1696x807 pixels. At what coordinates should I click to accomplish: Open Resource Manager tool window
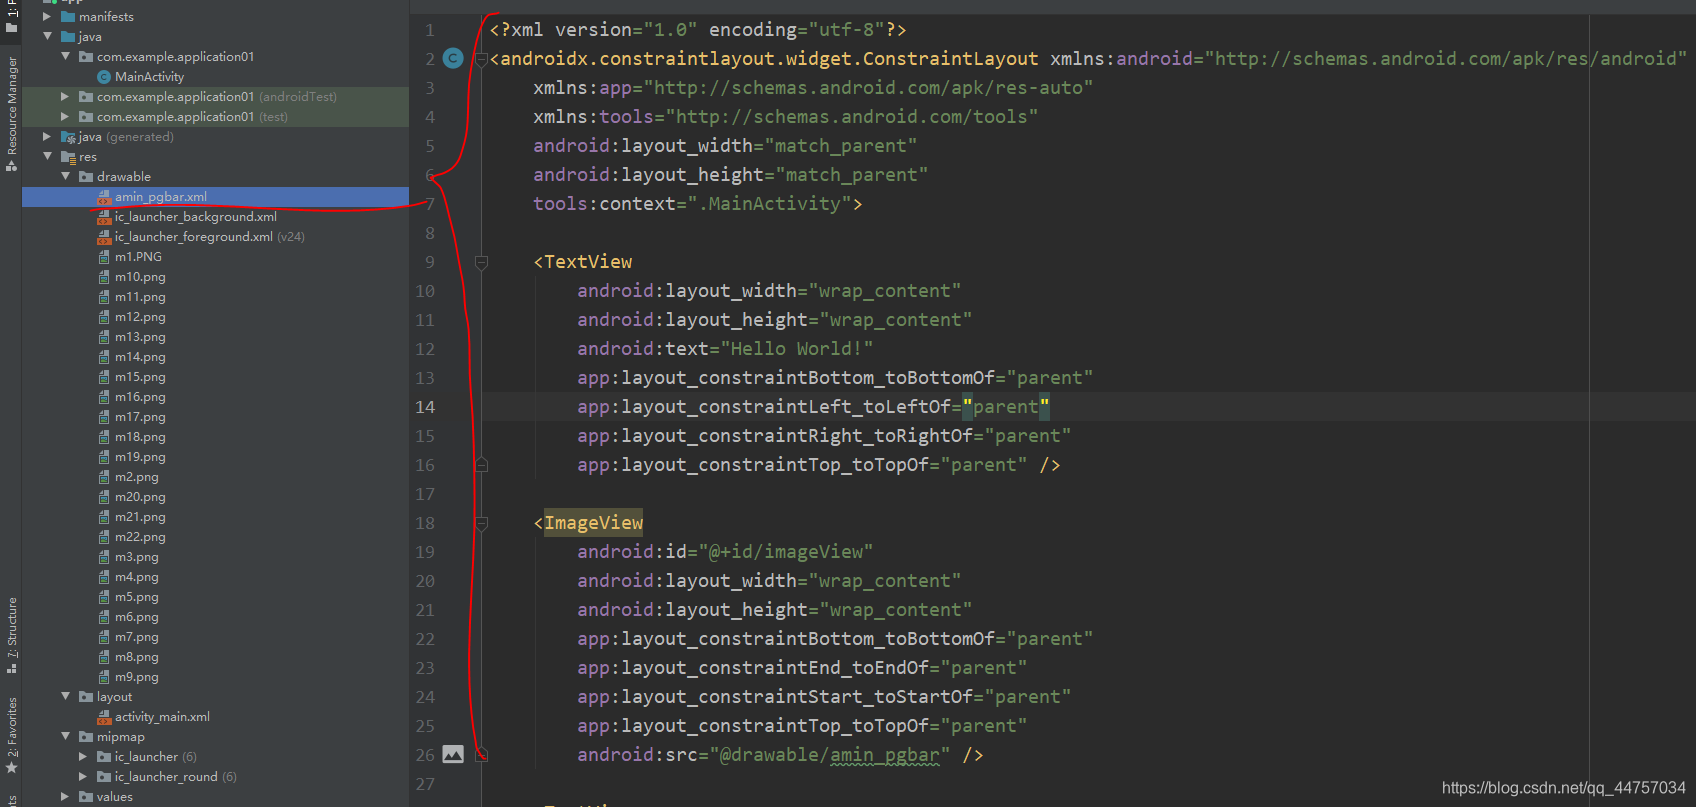click(11, 113)
